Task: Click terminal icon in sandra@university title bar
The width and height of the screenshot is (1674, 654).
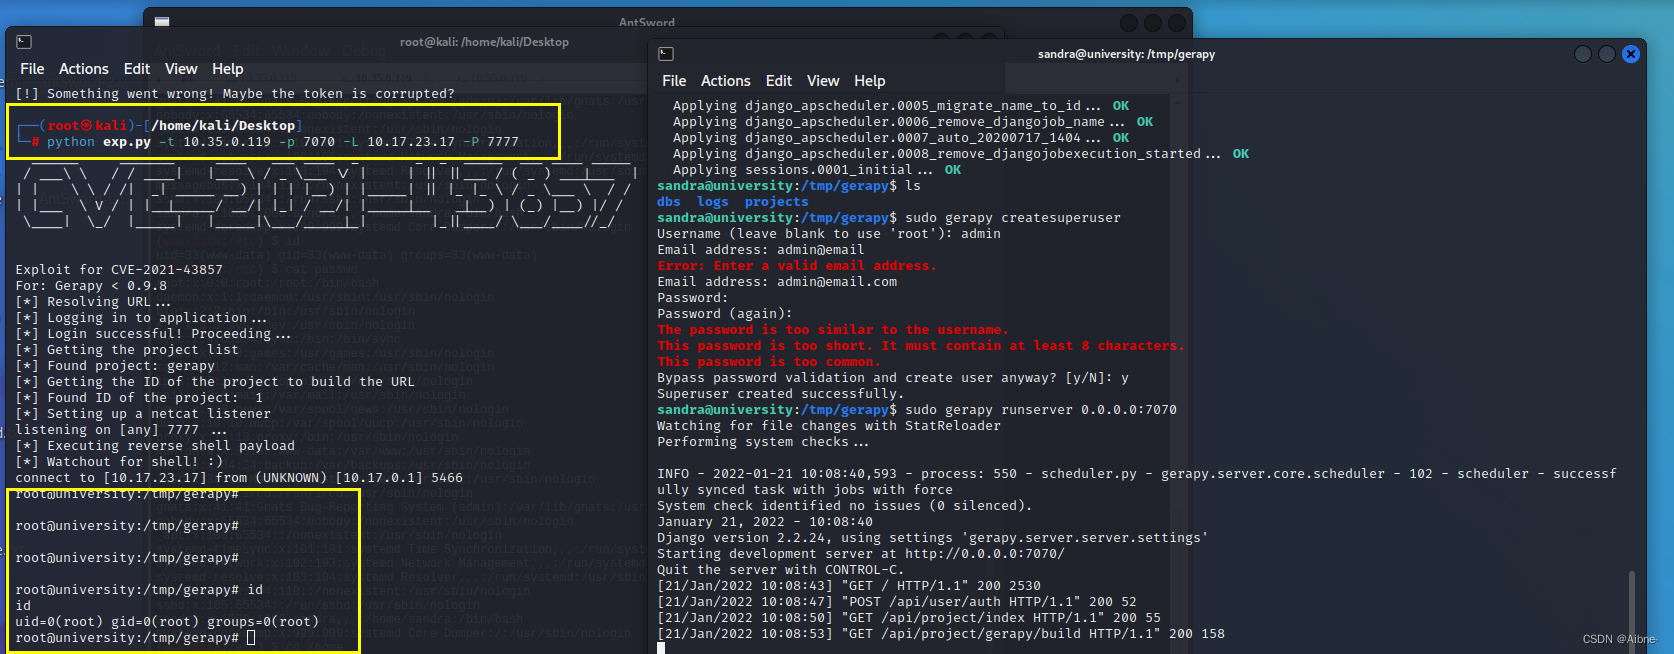Action: [x=666, y=54]
